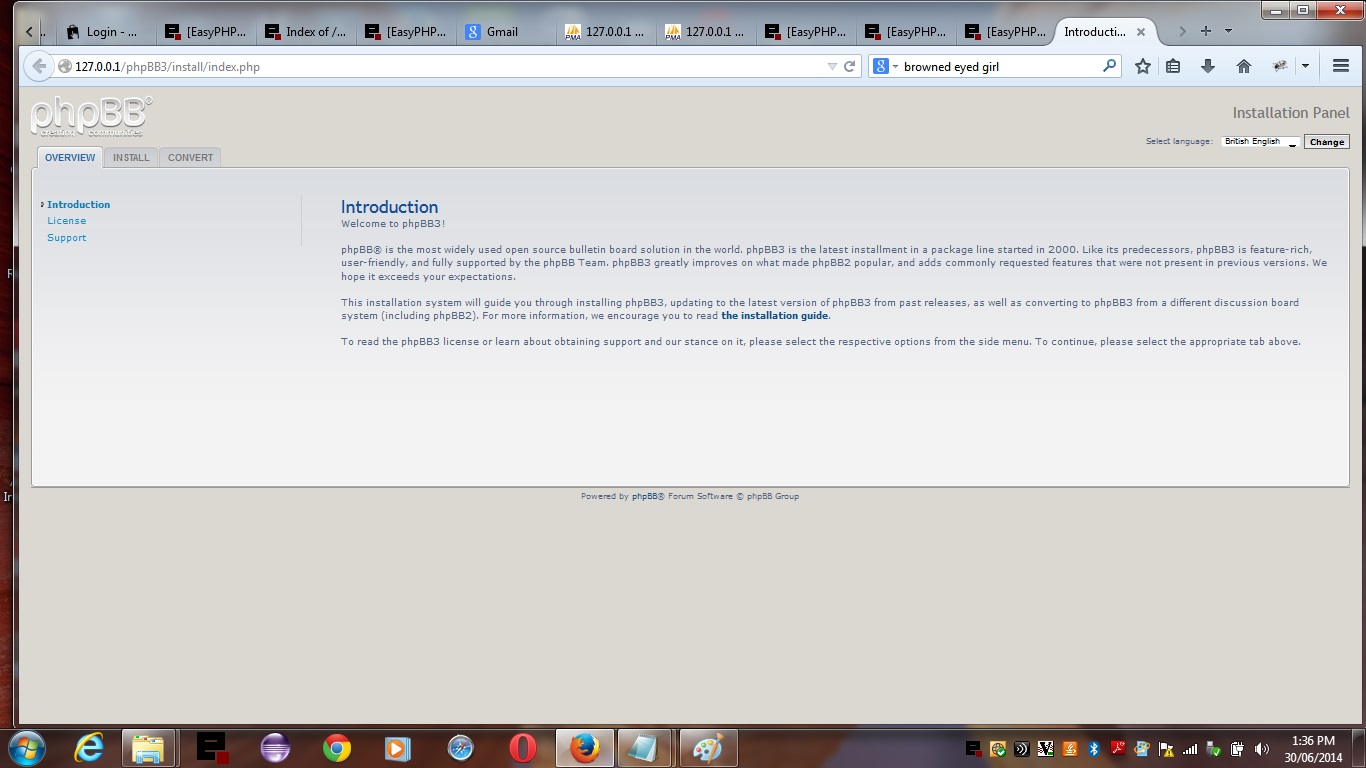Open Windows Explorer folder in taskbar
1366x768 pixels.
[148, 748]
